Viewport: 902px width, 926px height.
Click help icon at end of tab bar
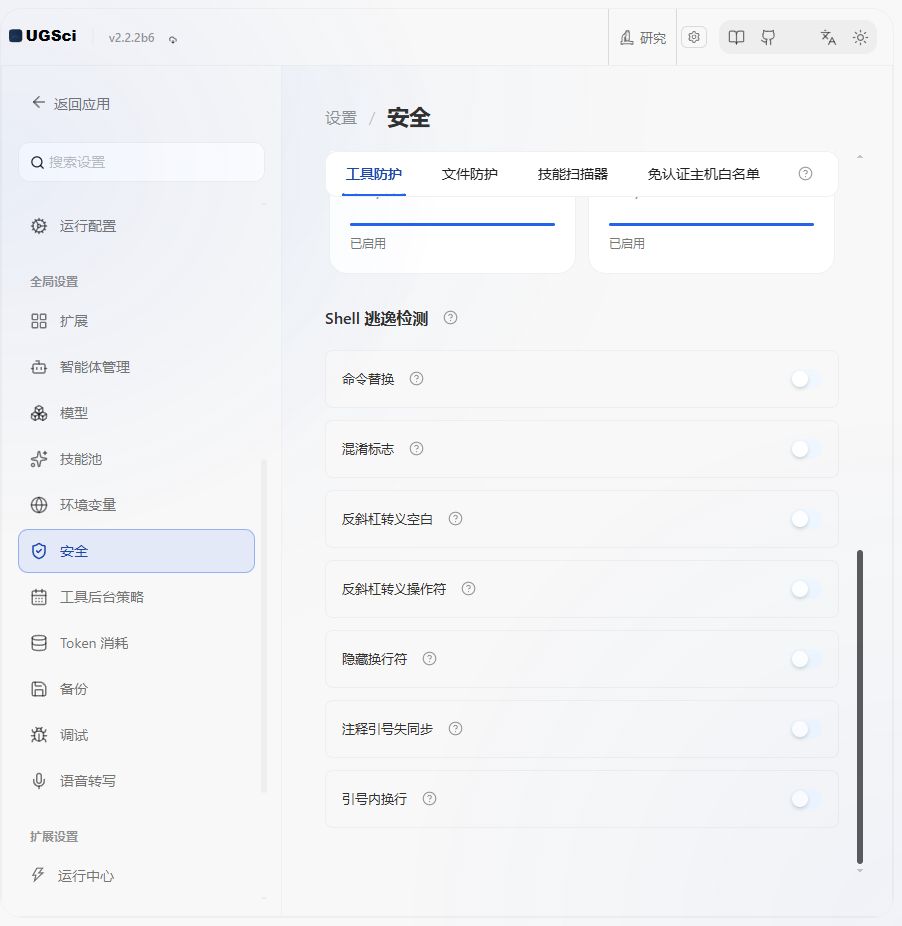pos(805,174)
